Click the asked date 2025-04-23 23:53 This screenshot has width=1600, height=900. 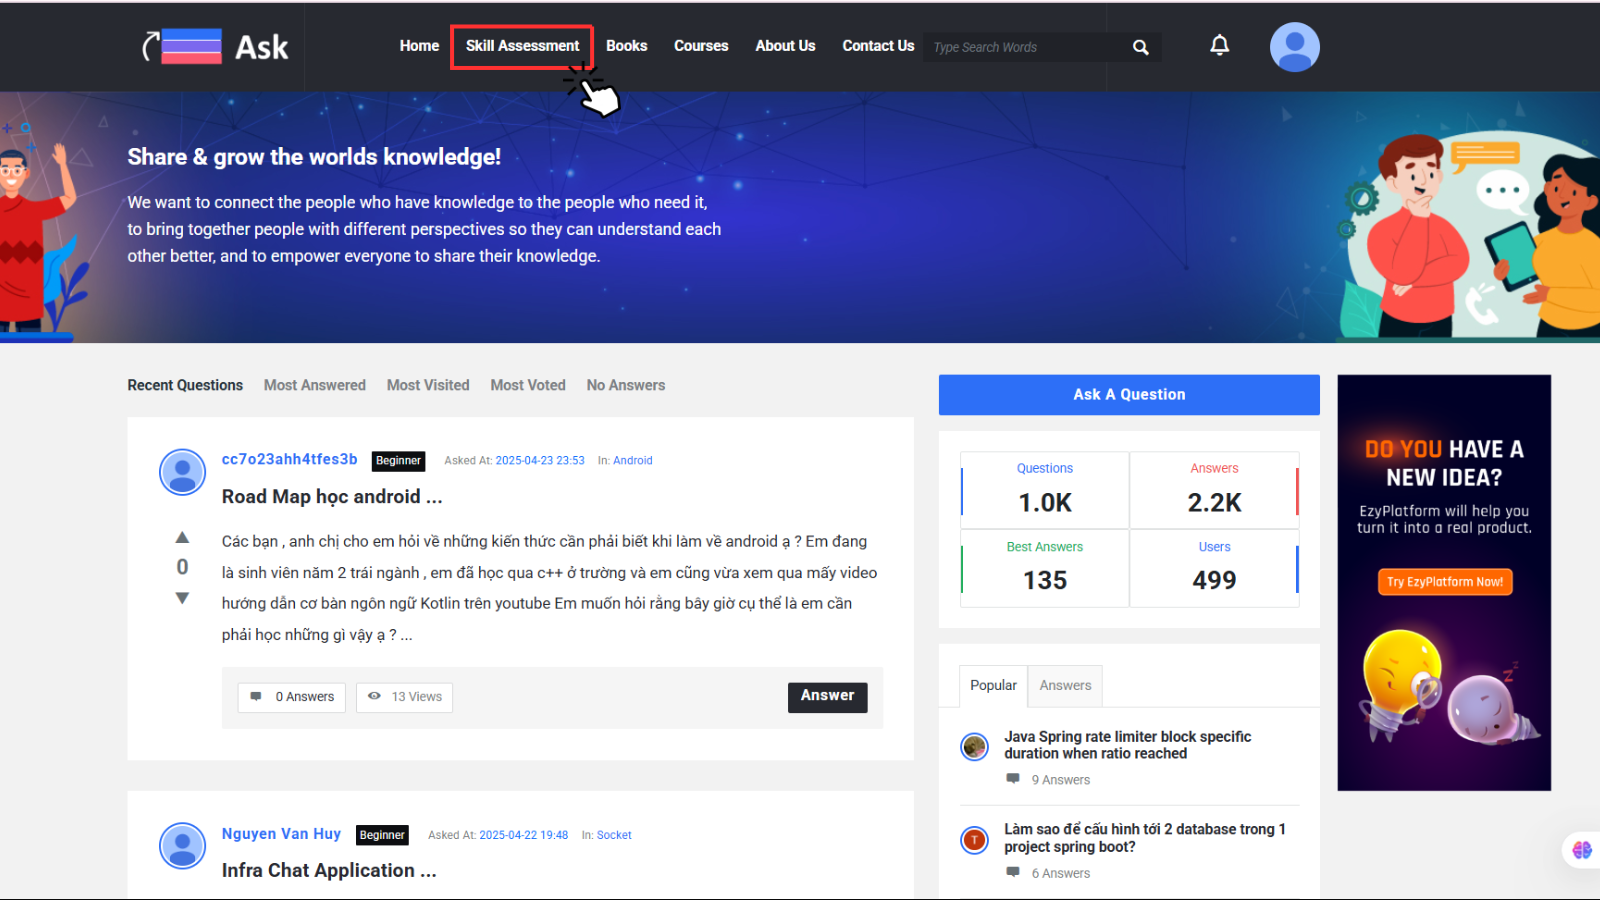tap(540, 461)
